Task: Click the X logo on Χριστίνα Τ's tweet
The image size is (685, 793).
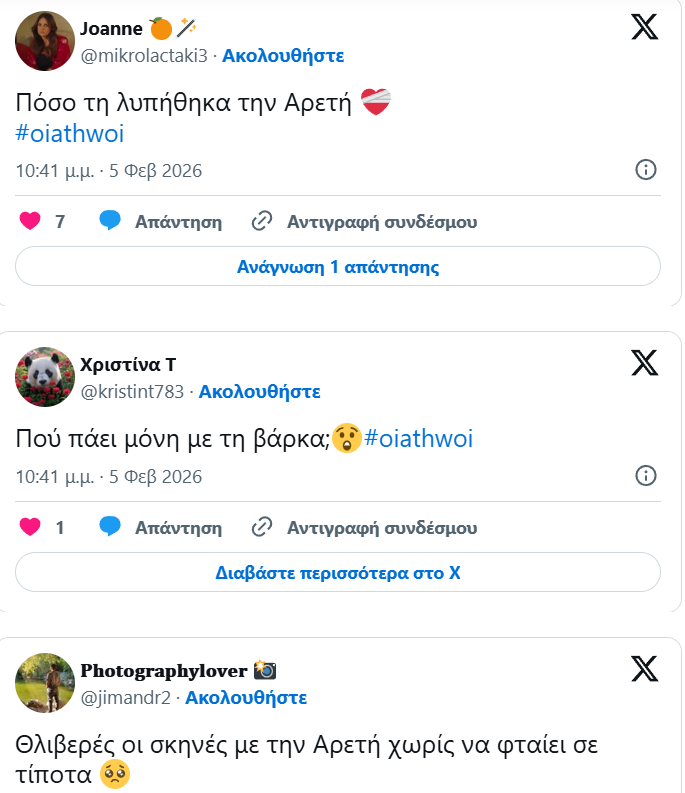Action: tap(645, 362)
